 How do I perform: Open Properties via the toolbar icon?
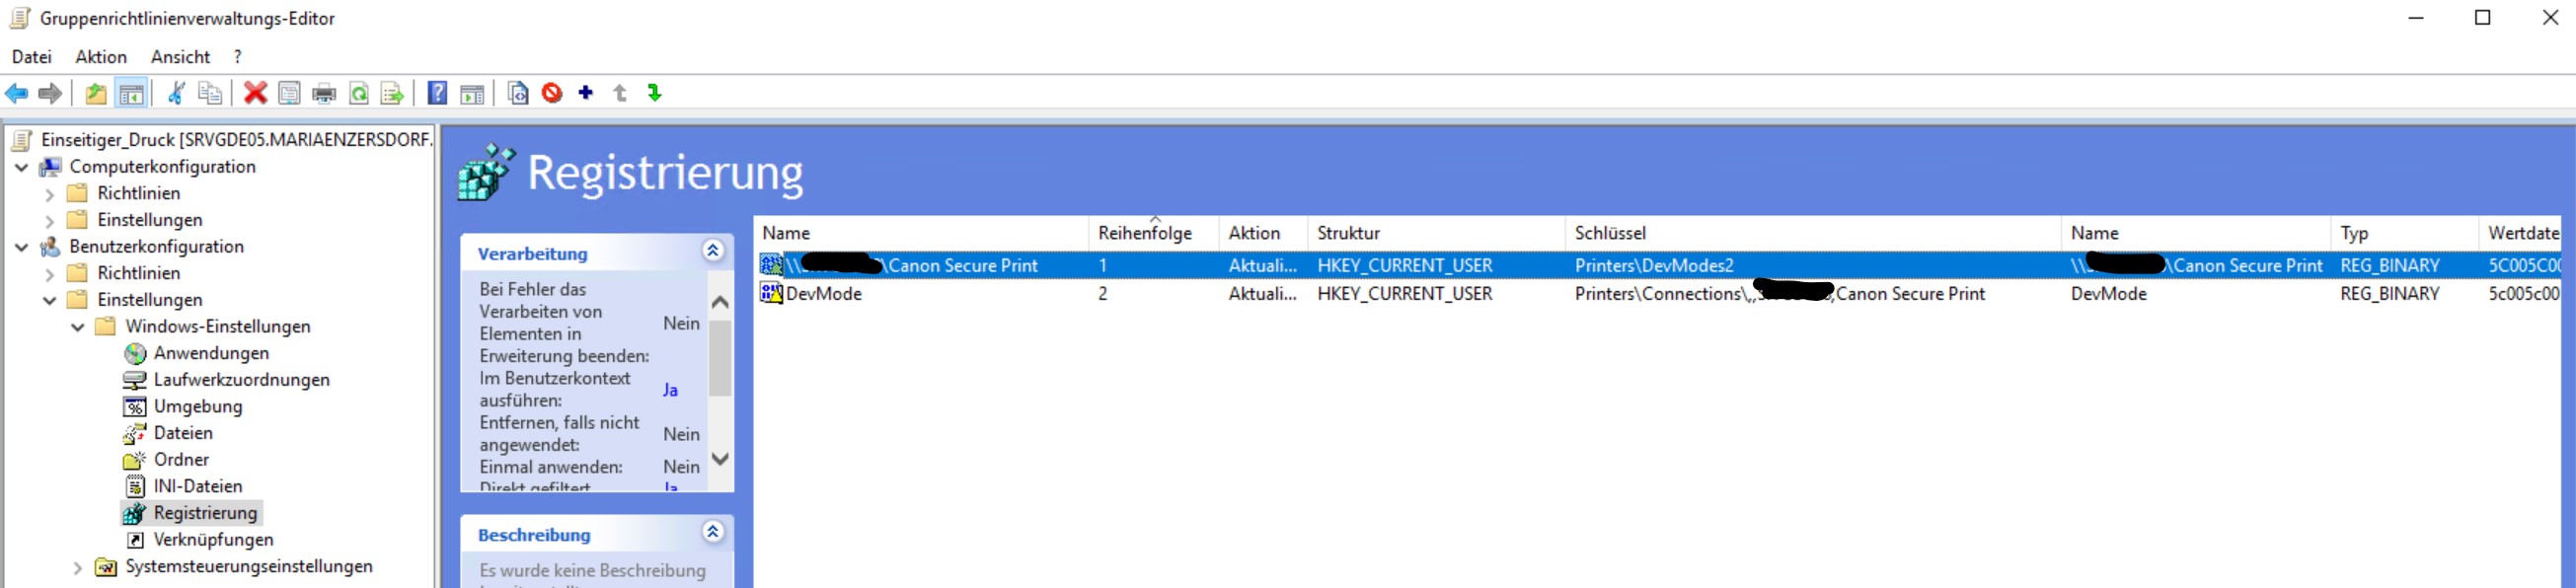[289, 94]
